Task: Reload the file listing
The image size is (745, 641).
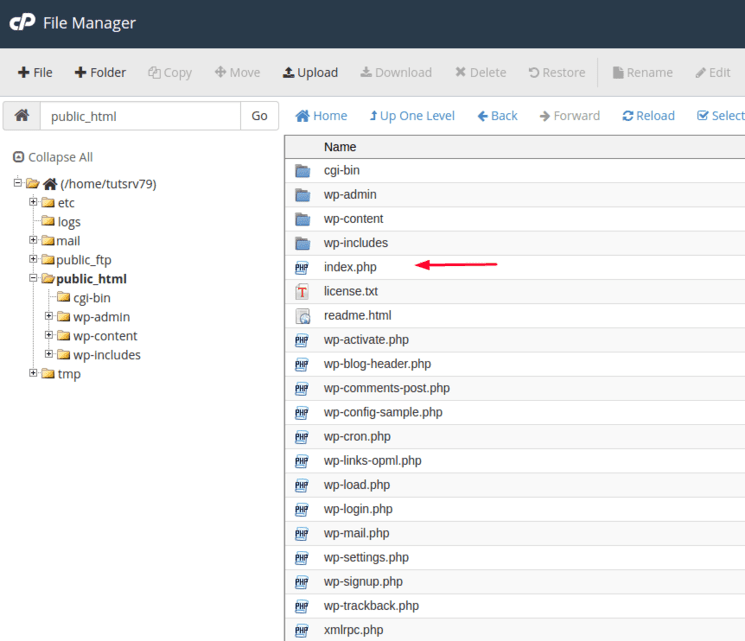Action: [648, 116]
